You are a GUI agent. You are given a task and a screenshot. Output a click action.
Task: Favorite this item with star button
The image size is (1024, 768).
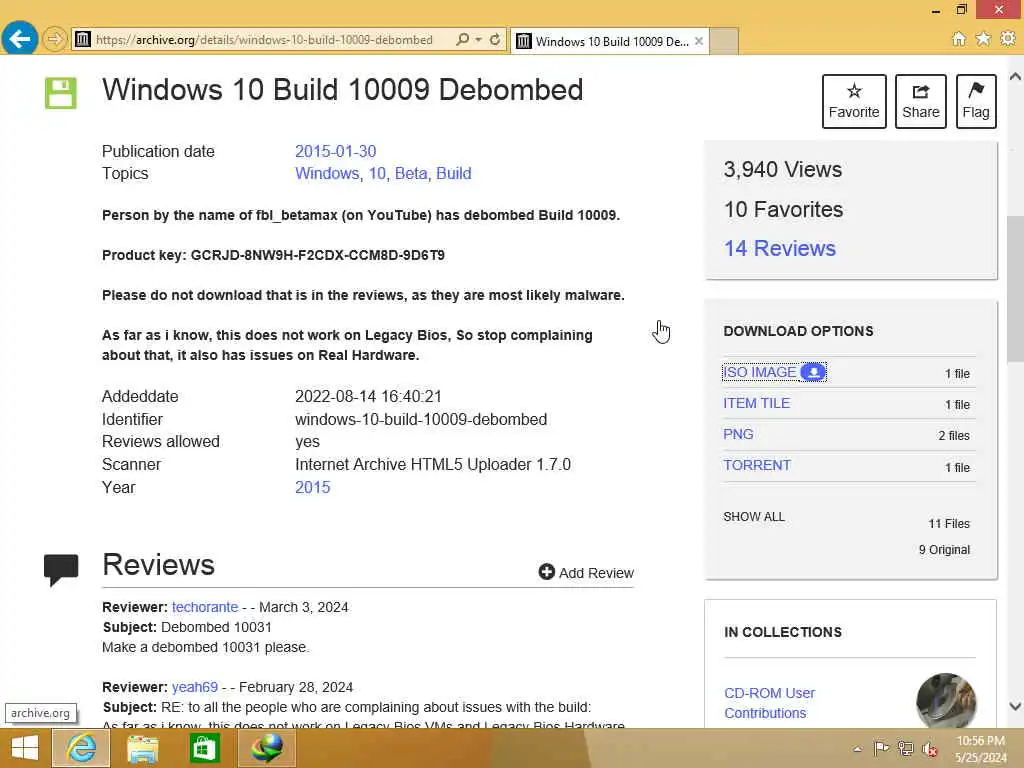coord(854,101)
